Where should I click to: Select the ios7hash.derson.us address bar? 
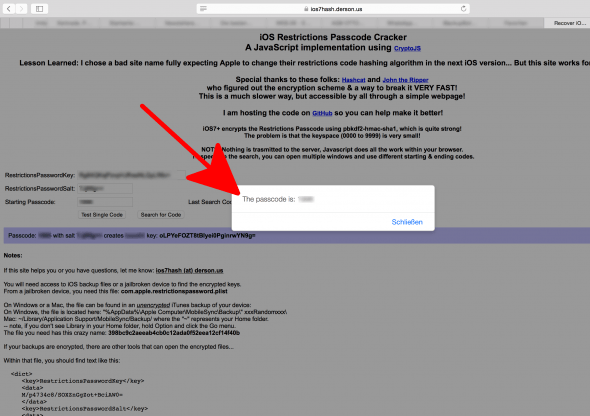pyautogui.click(x=333, y=9)
